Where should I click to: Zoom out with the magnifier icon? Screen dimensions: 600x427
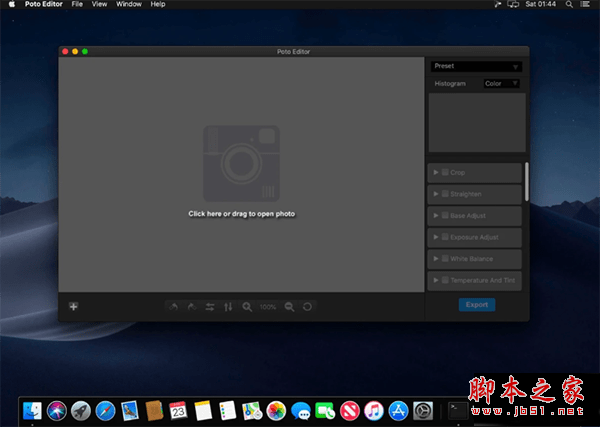pos(289,306)
